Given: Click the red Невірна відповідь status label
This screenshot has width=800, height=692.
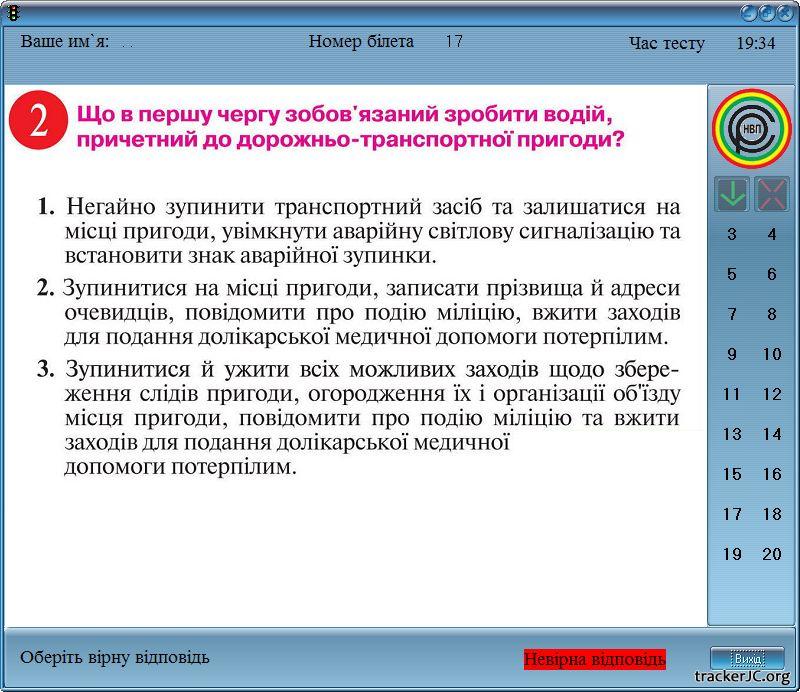Looking at the screenshot, I should point(594,659).
